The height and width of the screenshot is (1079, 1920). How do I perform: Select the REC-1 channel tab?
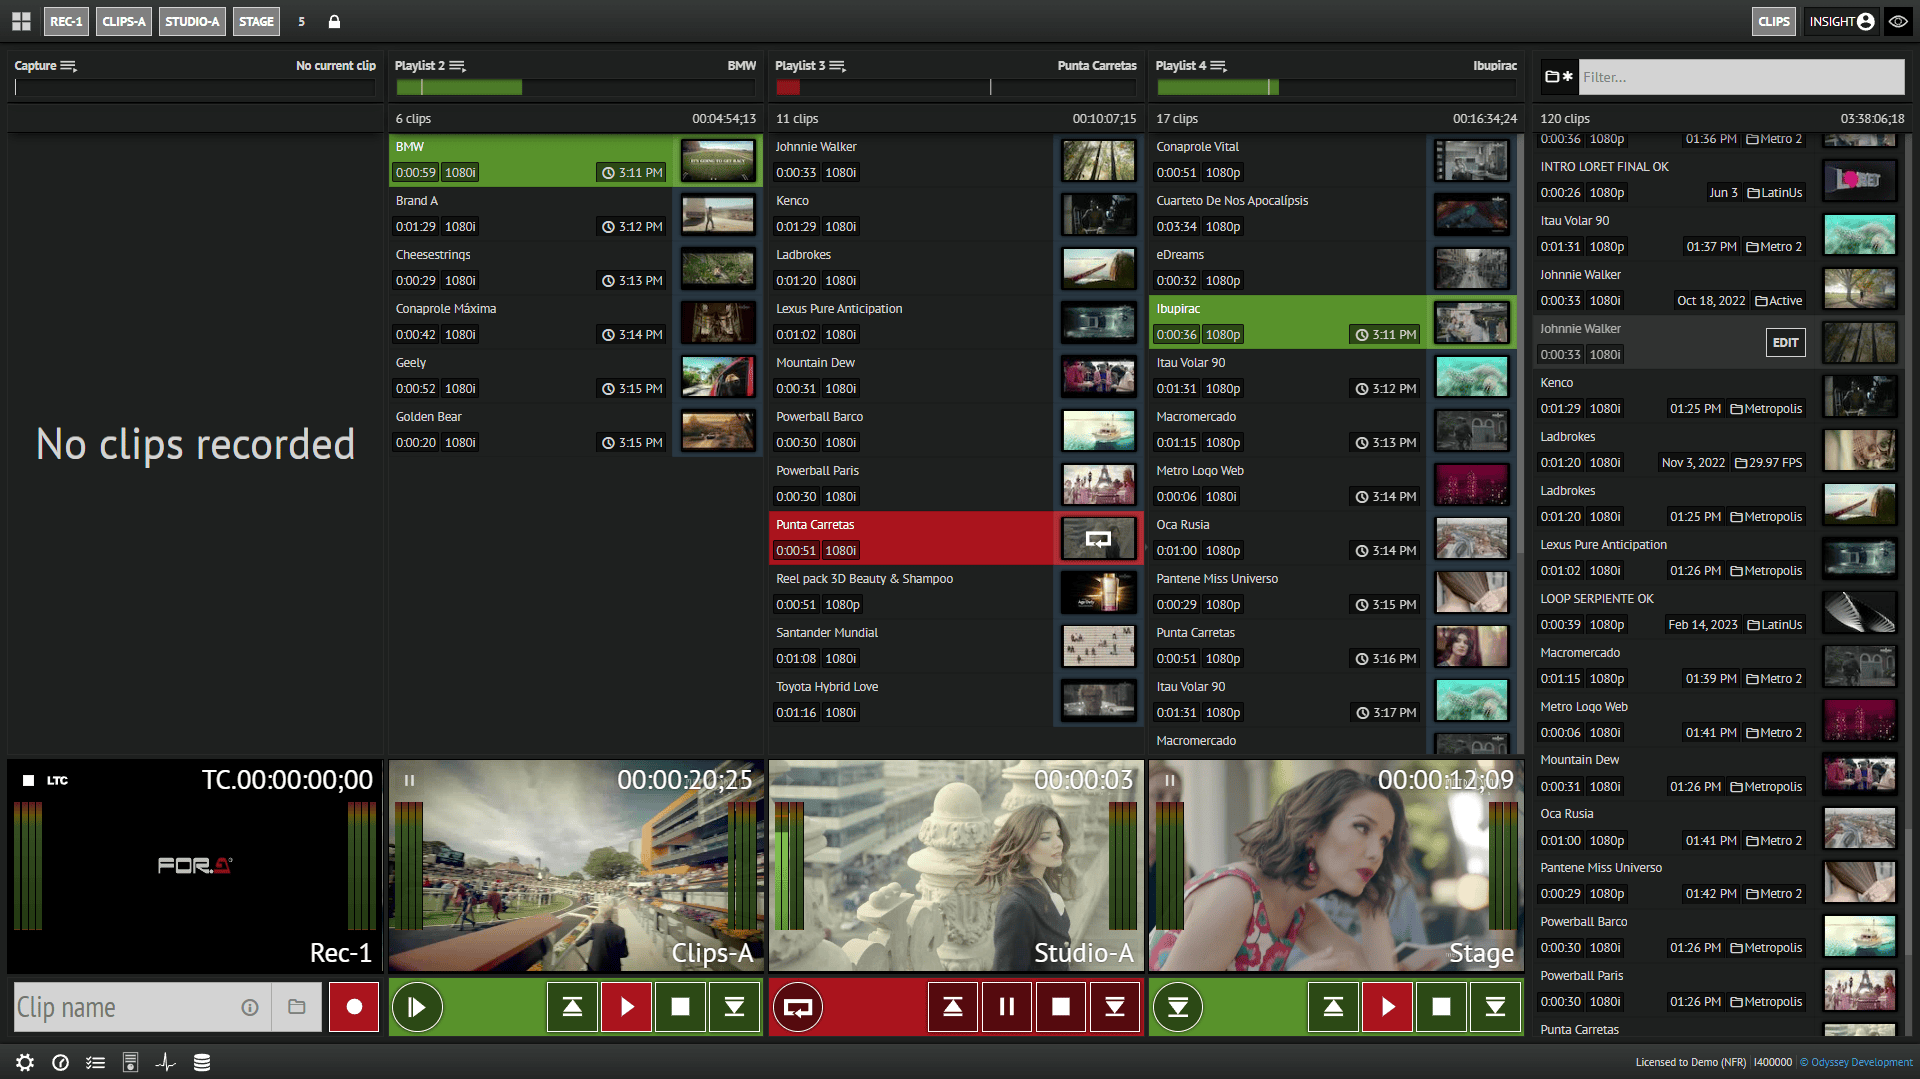66,21
